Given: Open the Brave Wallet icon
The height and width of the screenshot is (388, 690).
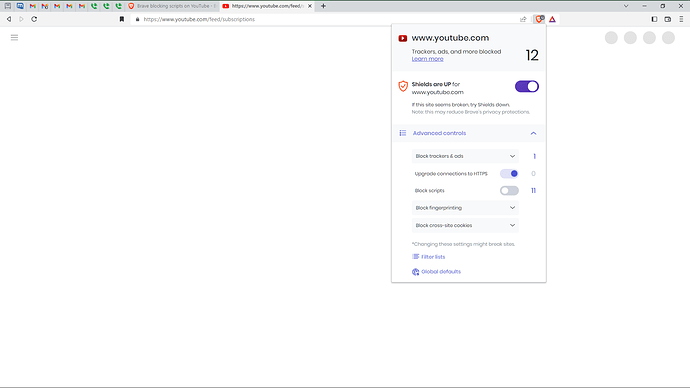Looking at the screenshot, I should tap(668, 19).
